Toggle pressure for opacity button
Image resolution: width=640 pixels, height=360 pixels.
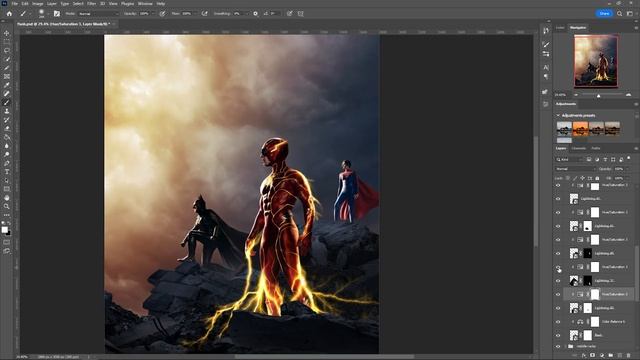[x=162, y=13]
